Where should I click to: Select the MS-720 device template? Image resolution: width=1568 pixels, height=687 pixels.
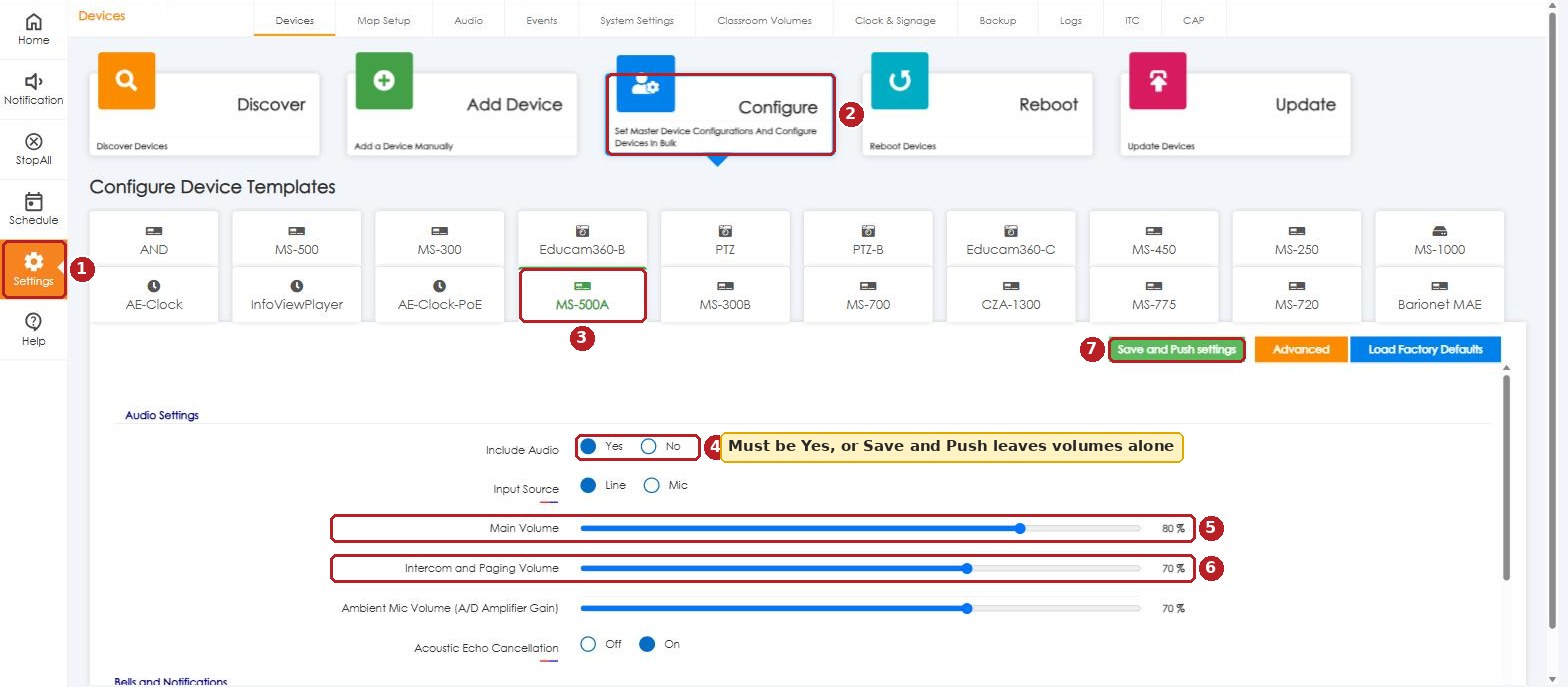[1296, 295]
